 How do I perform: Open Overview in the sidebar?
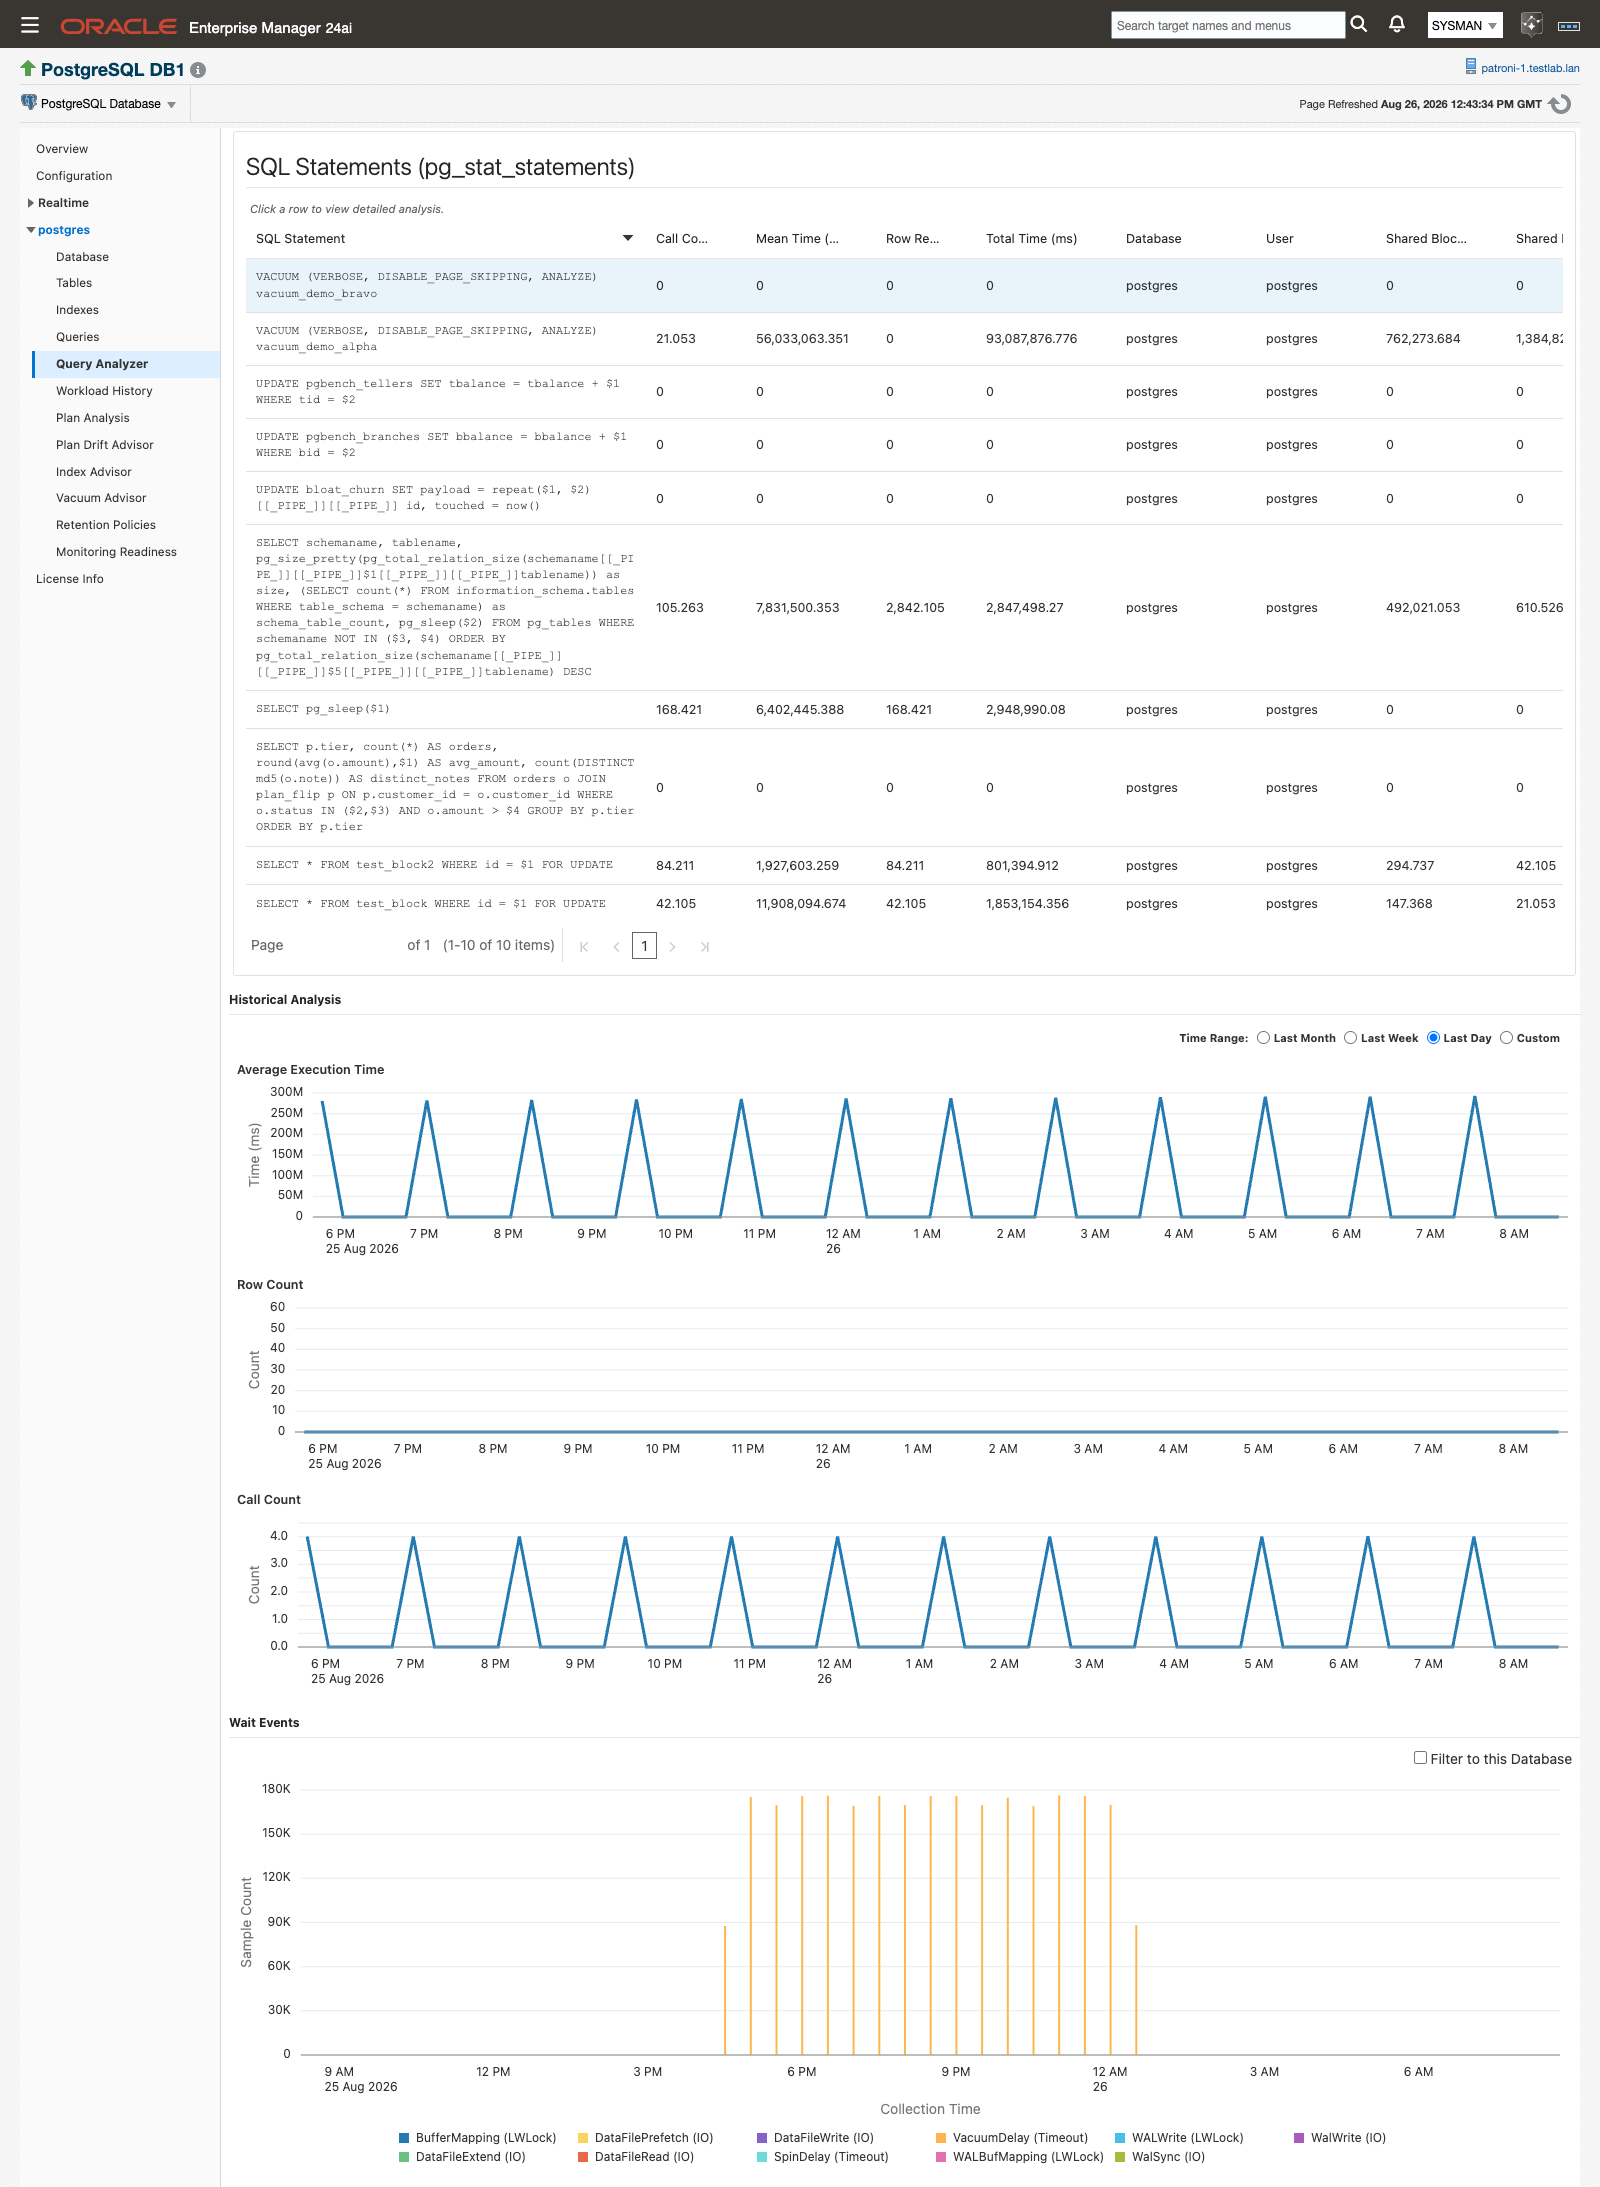tap(62, 149)
